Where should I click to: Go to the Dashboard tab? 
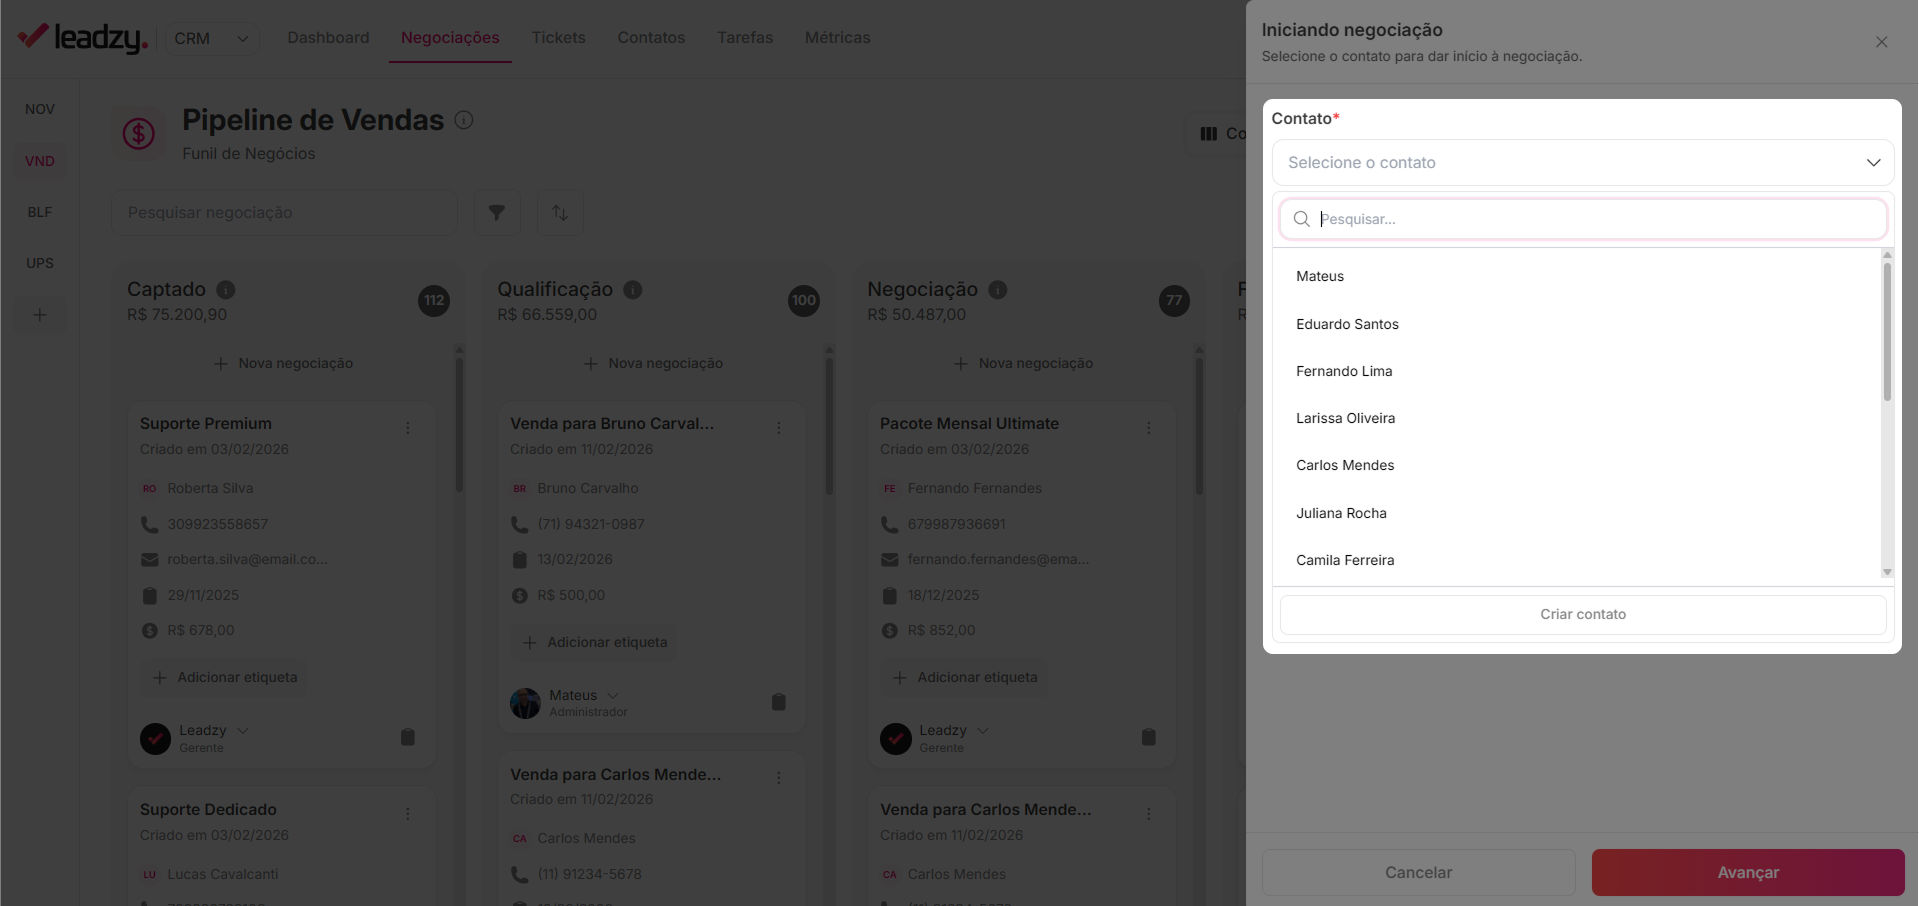pyautogui.click(x=328, y=38)
